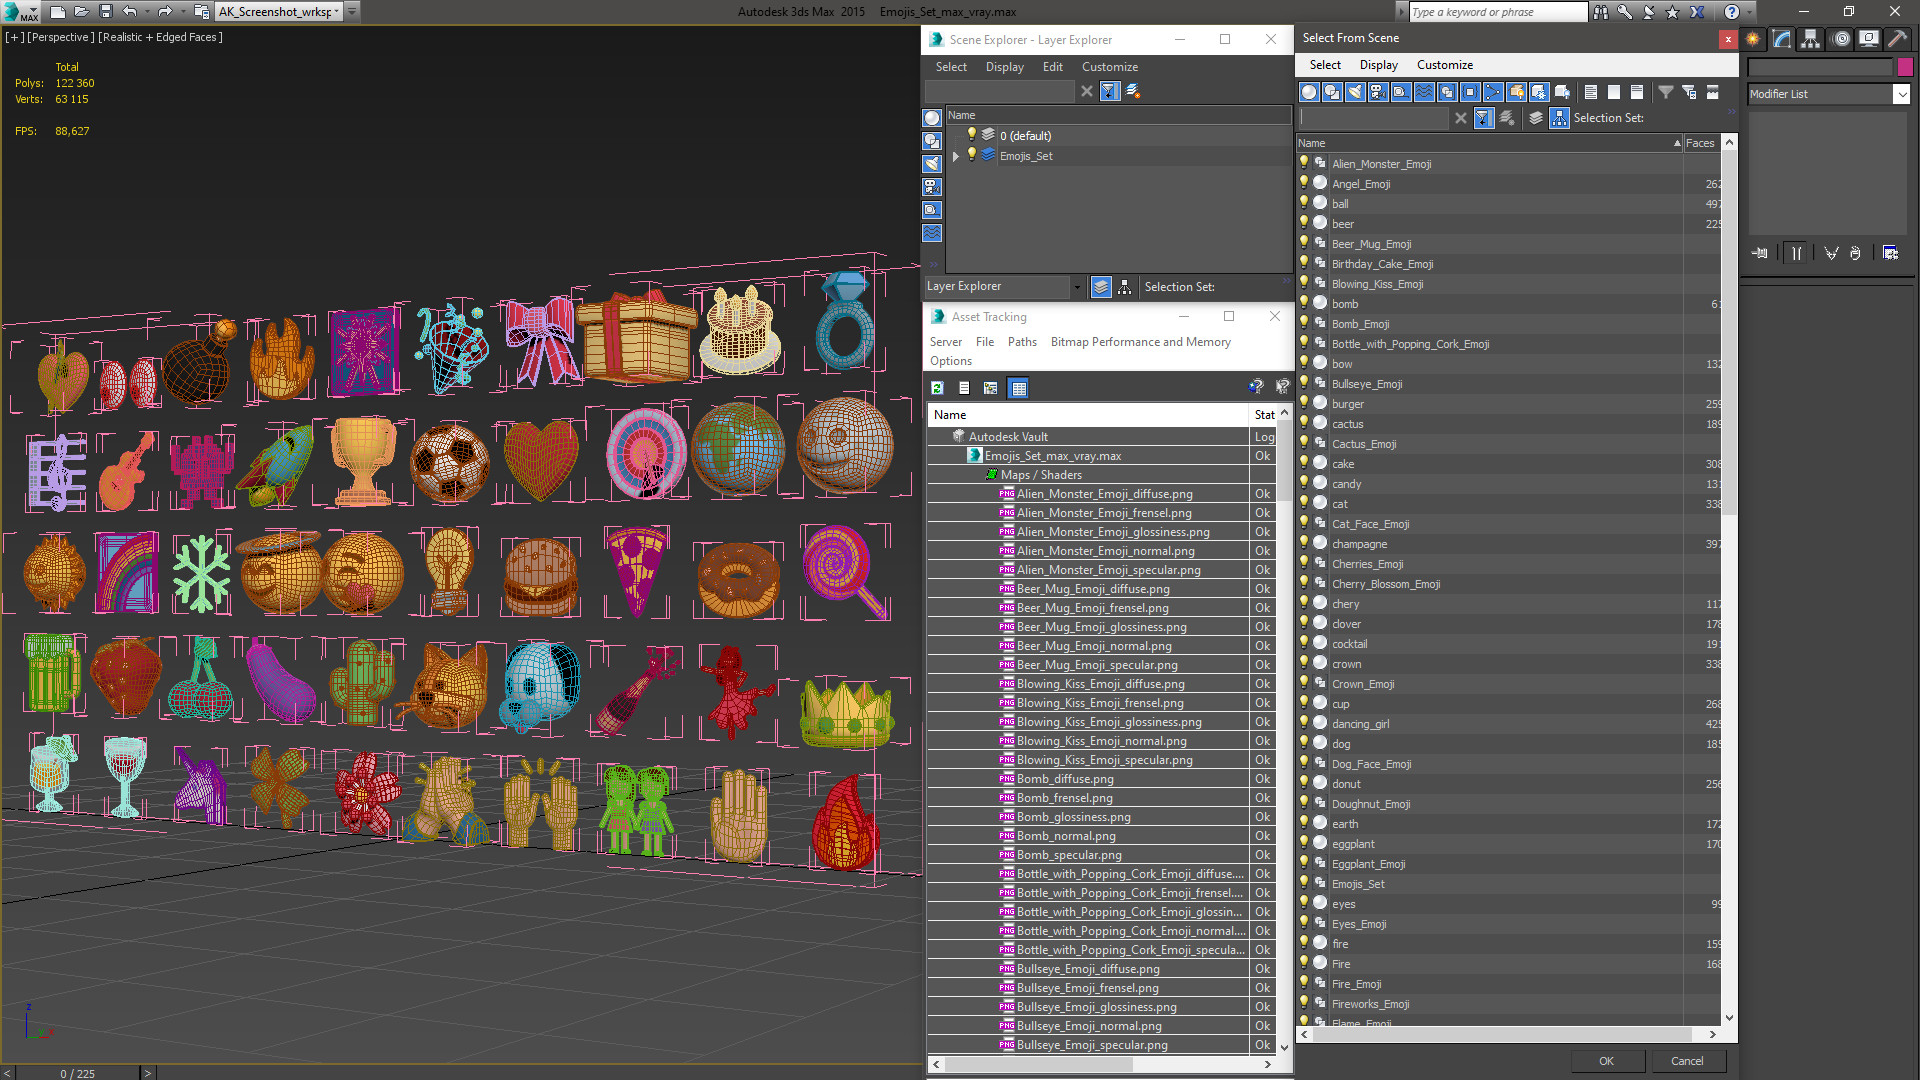The height and width of the screenshot is (1080, 1920).
Task: Click Configure Modifier Sets icon
Action: (x=1890, y=253)
